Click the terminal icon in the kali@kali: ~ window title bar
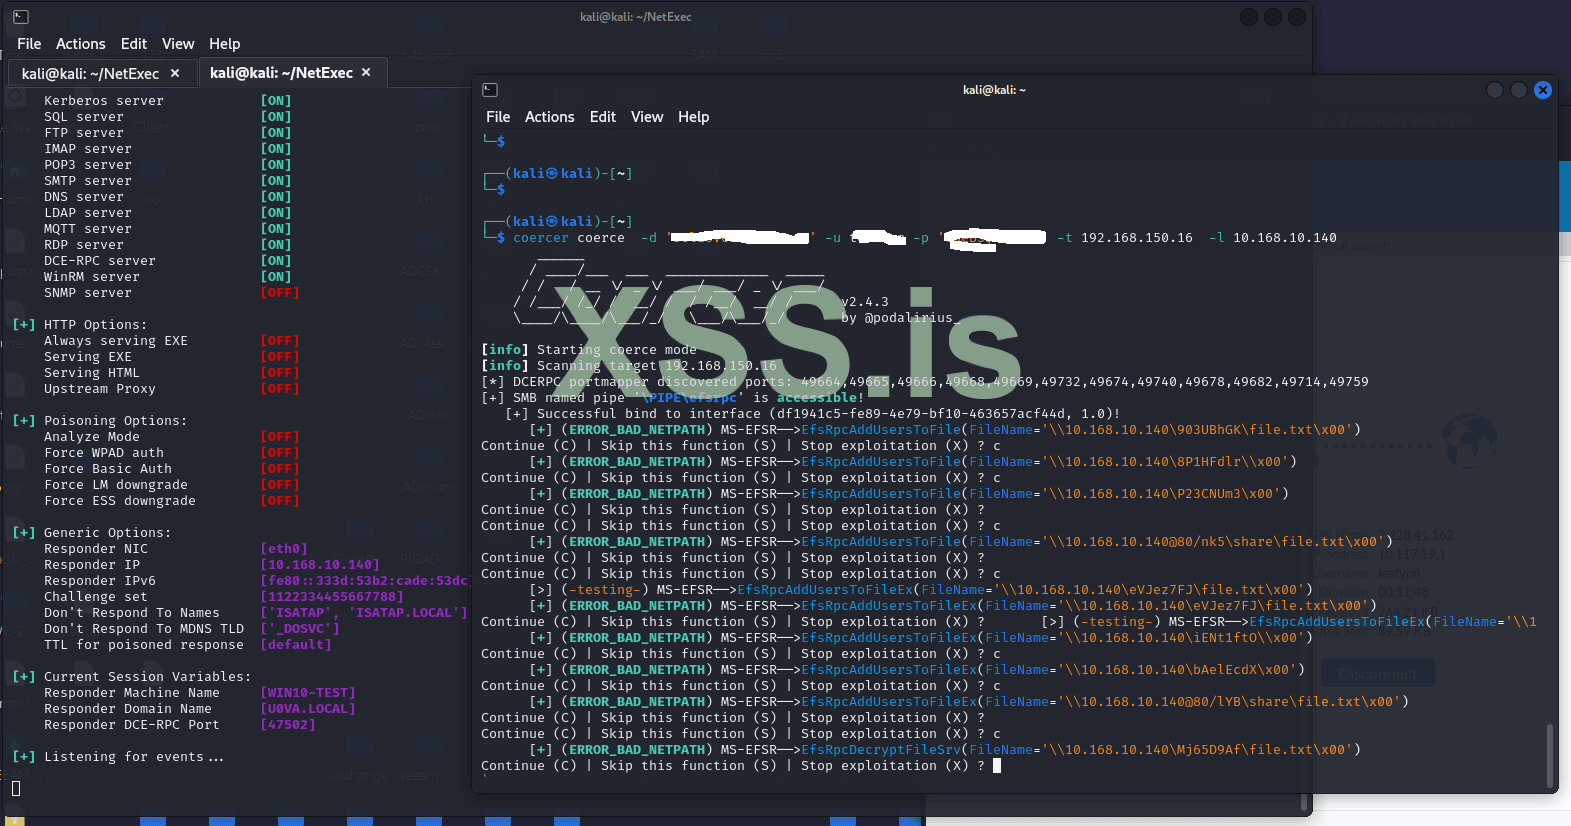Viewport: 1571px width, 826px height. pos(490,90)
